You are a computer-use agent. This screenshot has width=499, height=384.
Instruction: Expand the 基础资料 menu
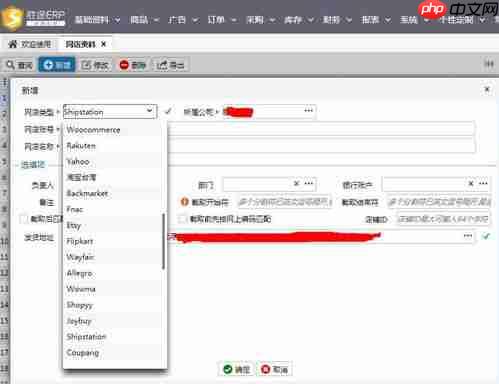97,20
